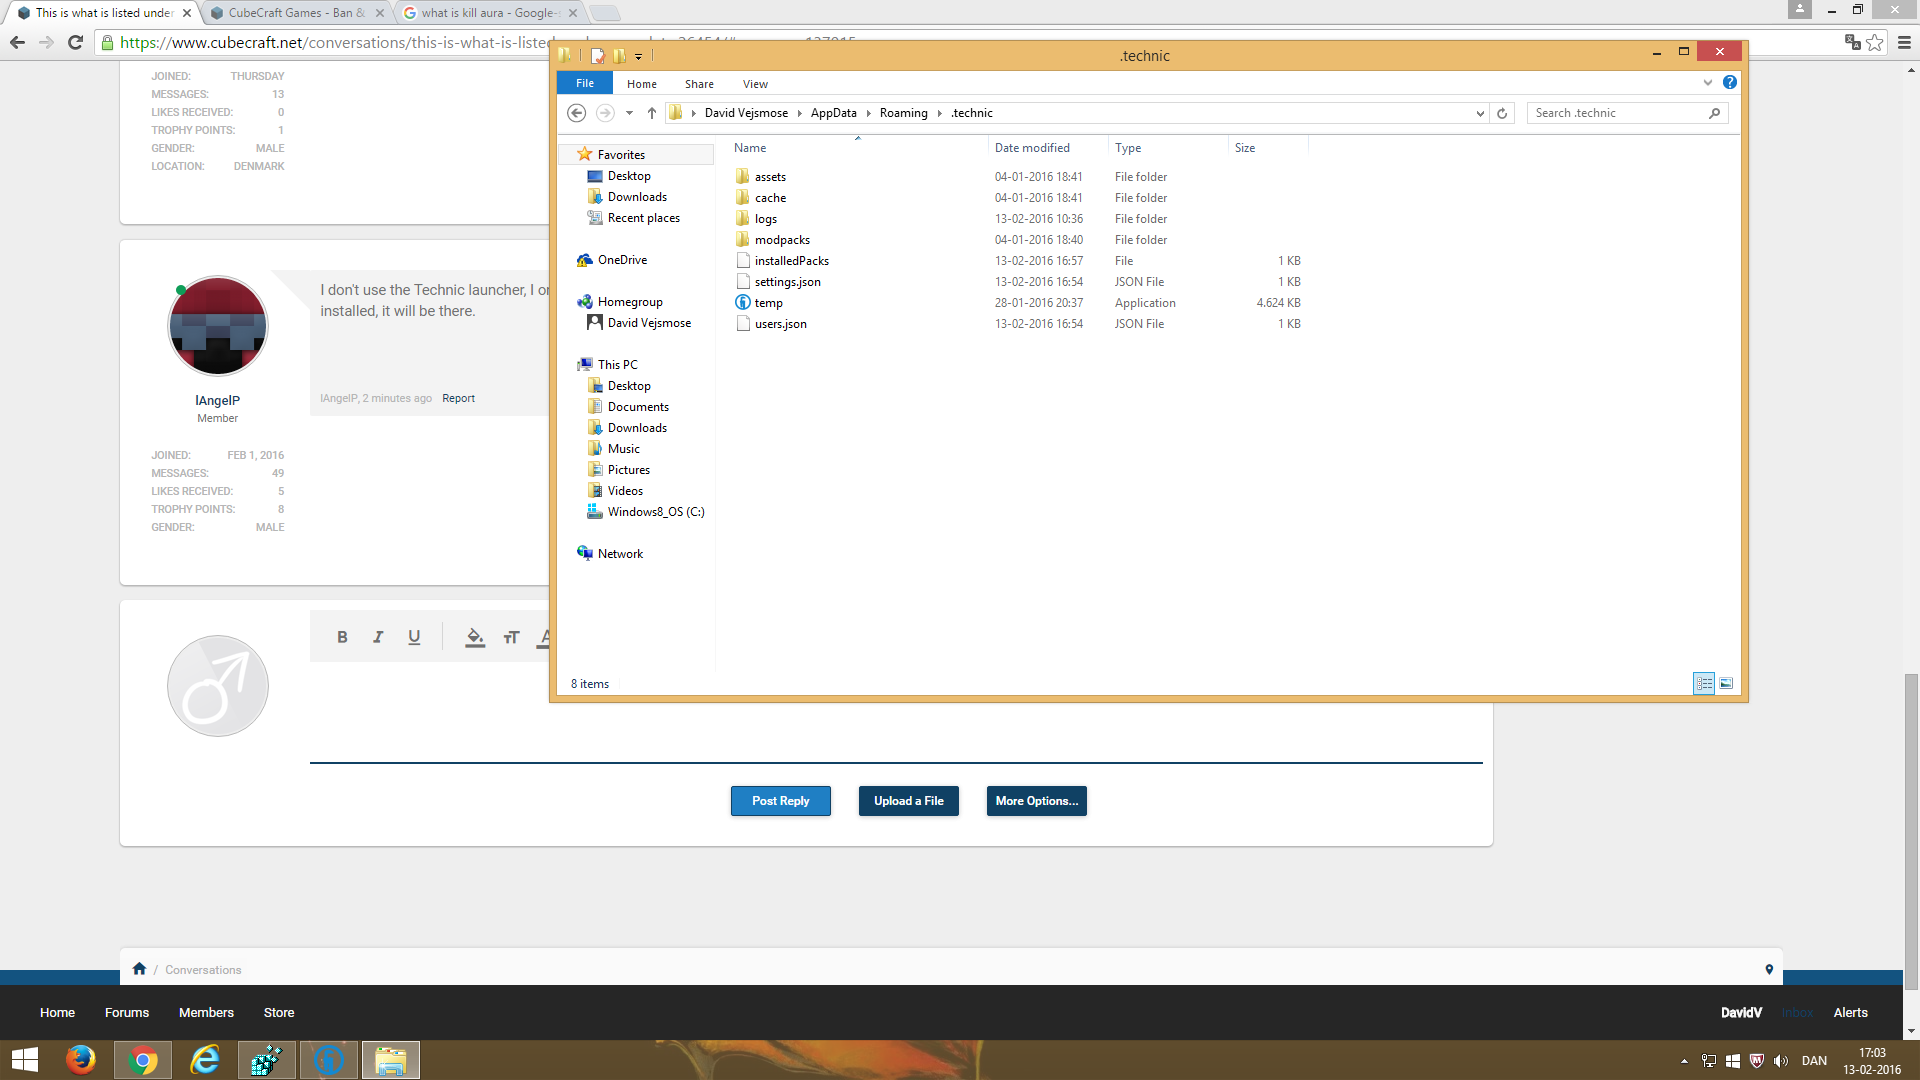
Task: Click the Upload a File button
Action: click(x=909, y=801)
